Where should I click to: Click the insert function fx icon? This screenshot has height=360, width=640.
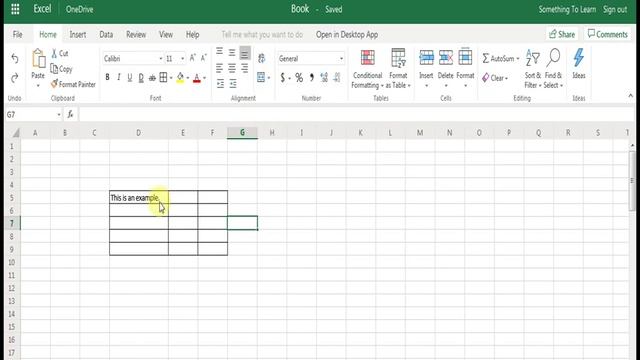click(70, 115)
